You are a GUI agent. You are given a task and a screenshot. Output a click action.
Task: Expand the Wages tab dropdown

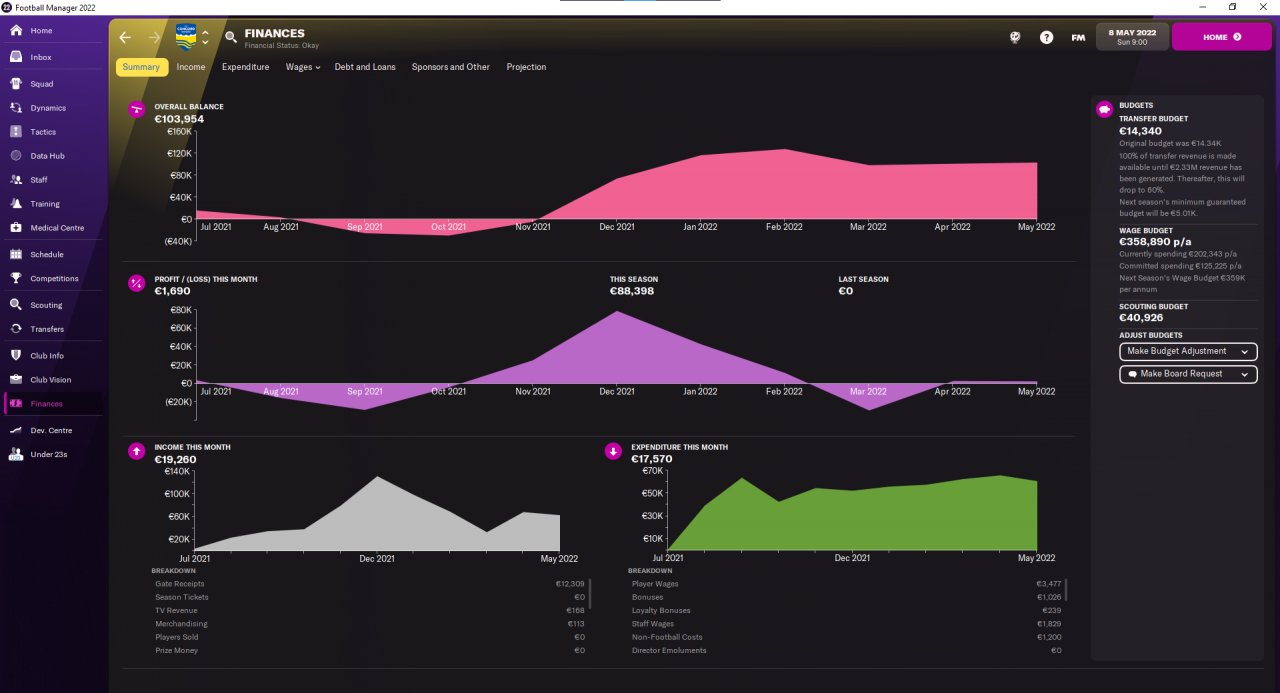[x=302, y=67]
